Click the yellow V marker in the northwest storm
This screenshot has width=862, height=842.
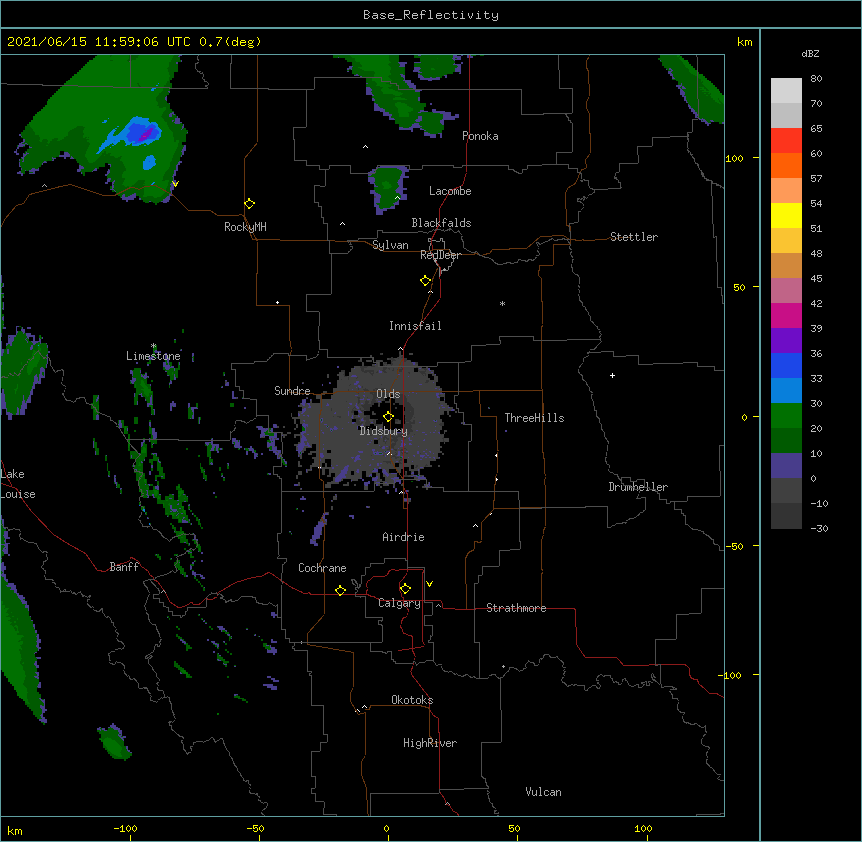[x=175, y=184]
